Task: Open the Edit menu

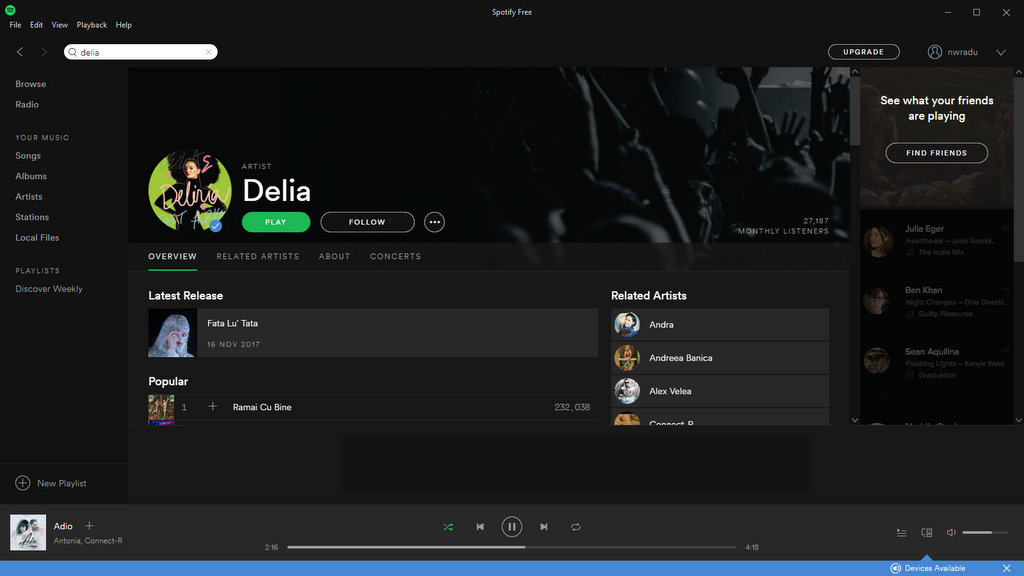Action: coord(37,25)
